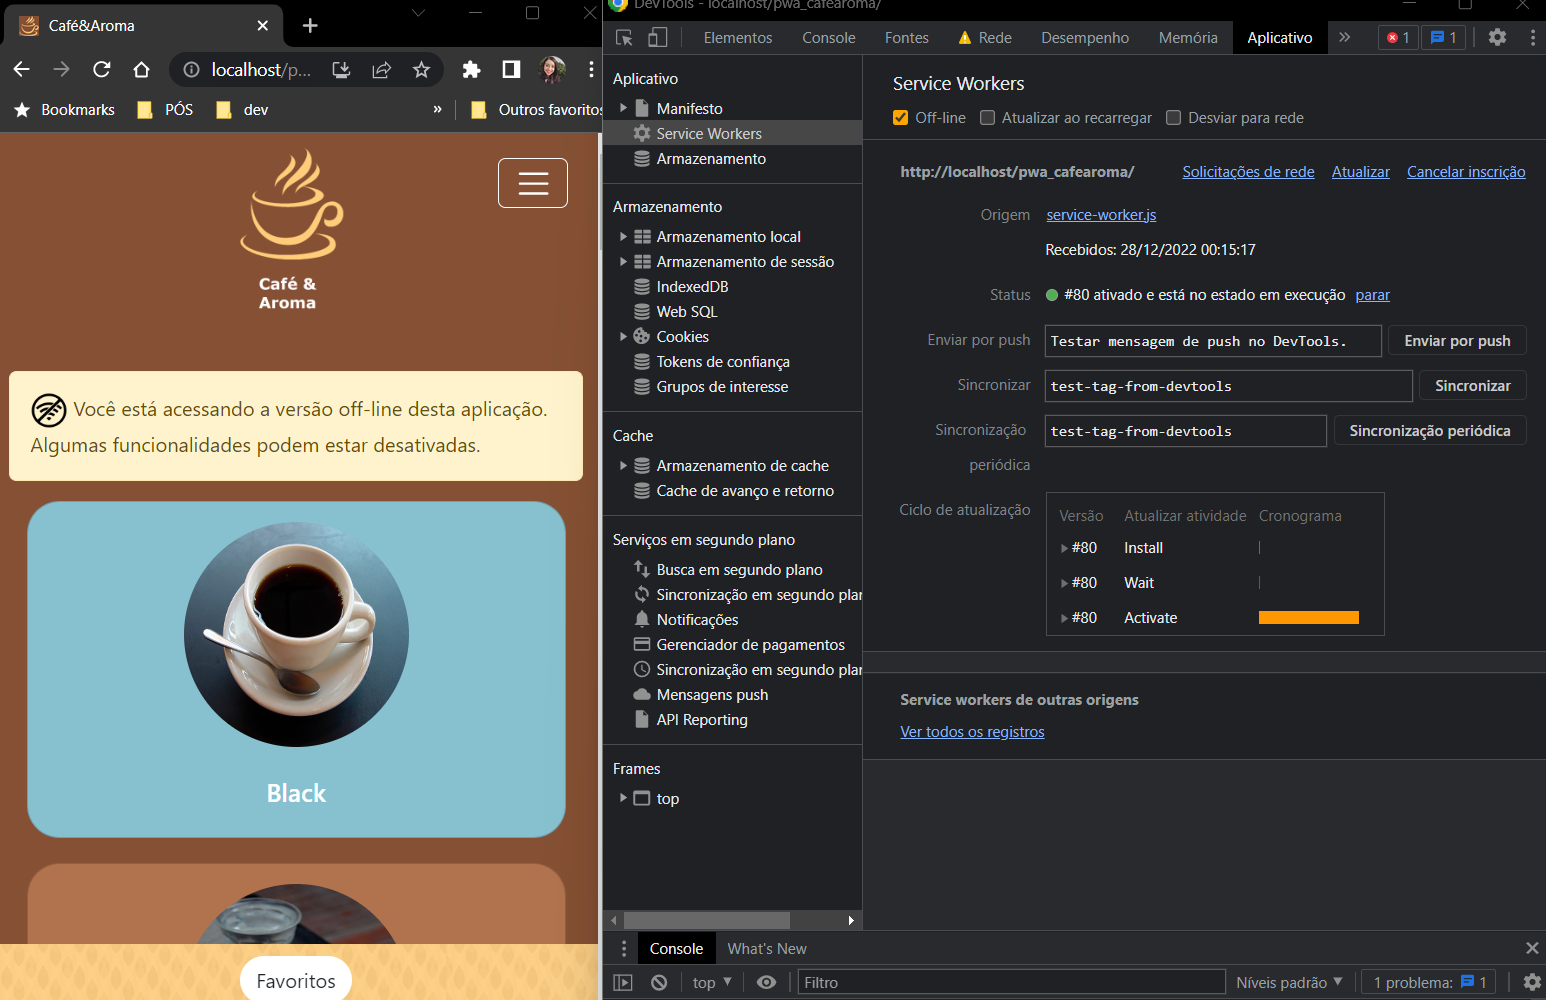Click Solicitações de rede link
The width and height of the screenshot is (1546, 1000).
point(1248,172)
